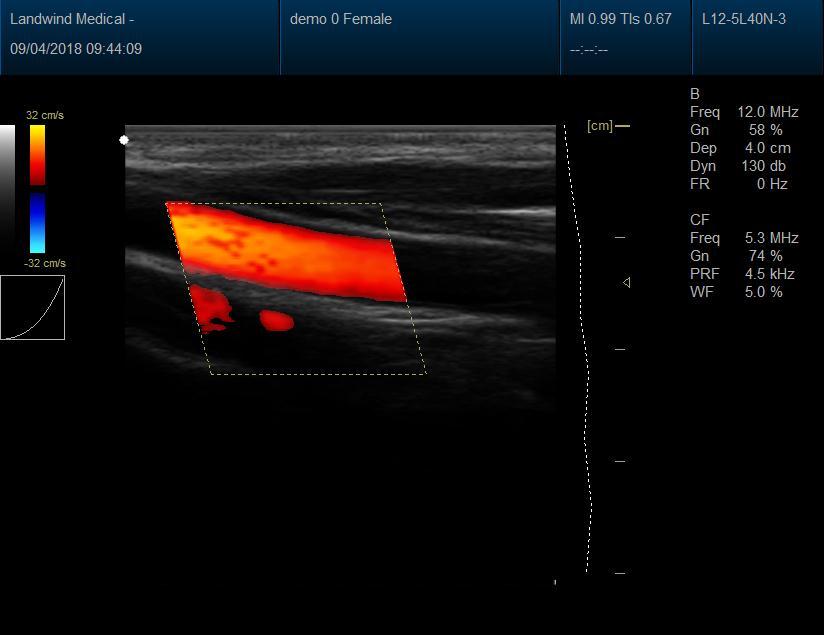The height and width of the screenshot is (635, 824).
Task: Click probe name 'L12-5L40N-3'
Action: coord(744,19)
